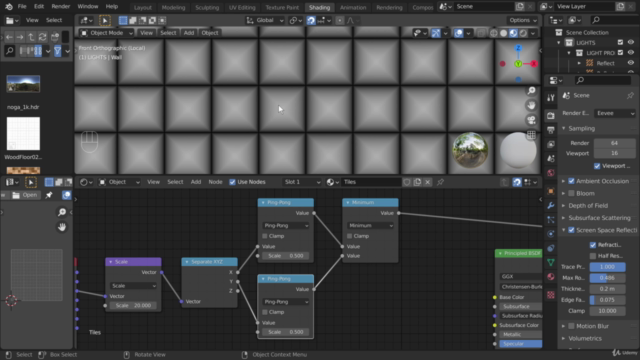This screenshot has width=640, height=360.
Task: Open the Texture checker properties tab
Action: point(551,295)
